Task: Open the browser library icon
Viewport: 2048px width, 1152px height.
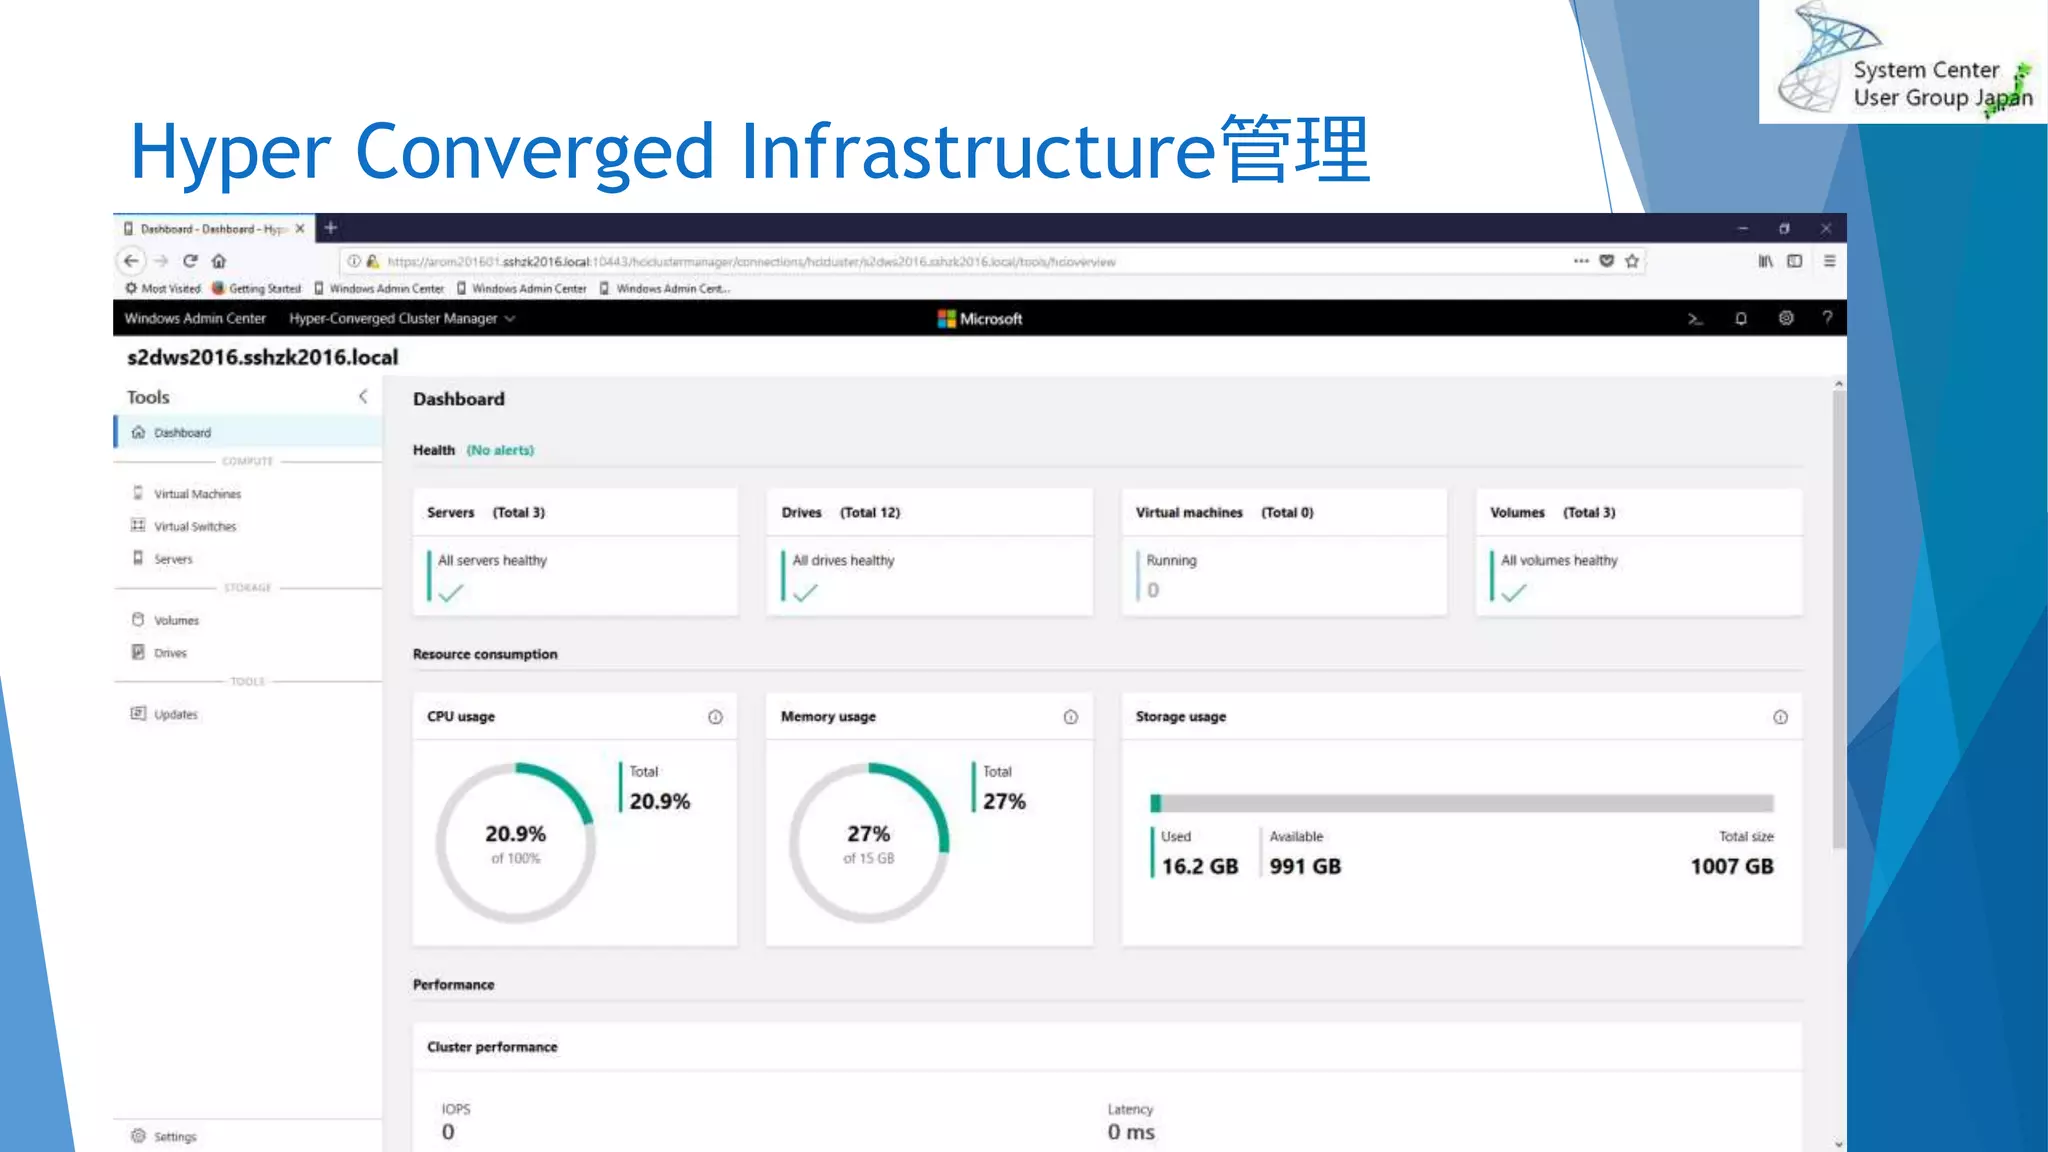Action: (x=1765, y=261)
